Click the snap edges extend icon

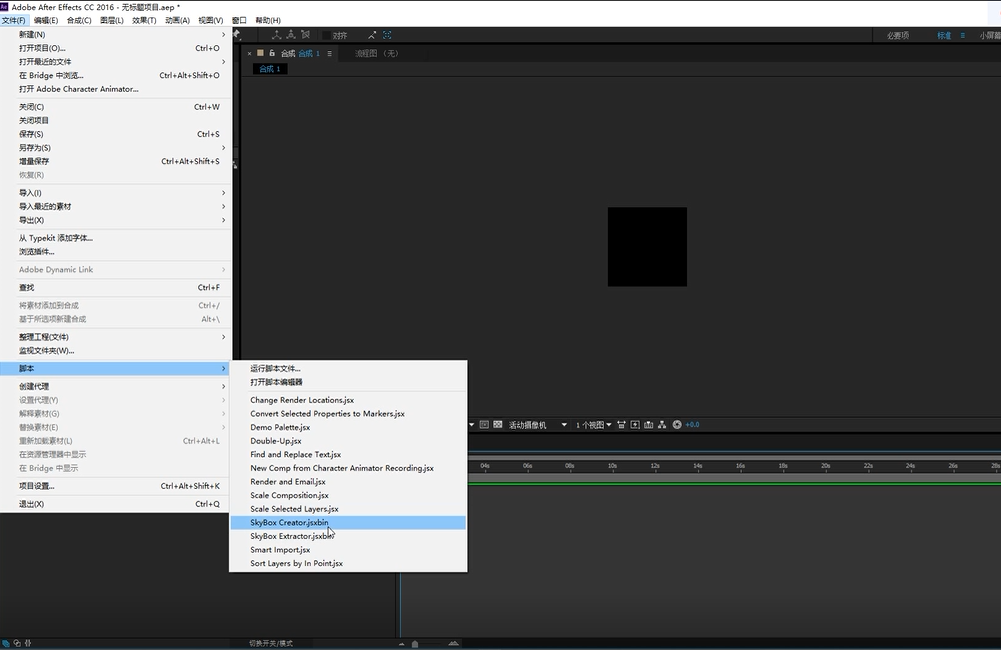coord(372,35)
